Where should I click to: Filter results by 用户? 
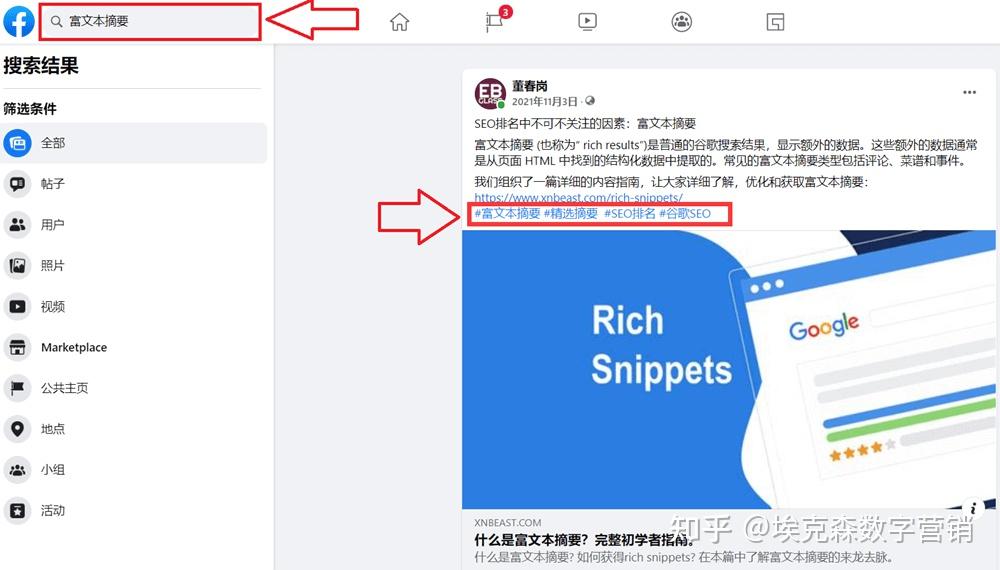tap(134, 224)
